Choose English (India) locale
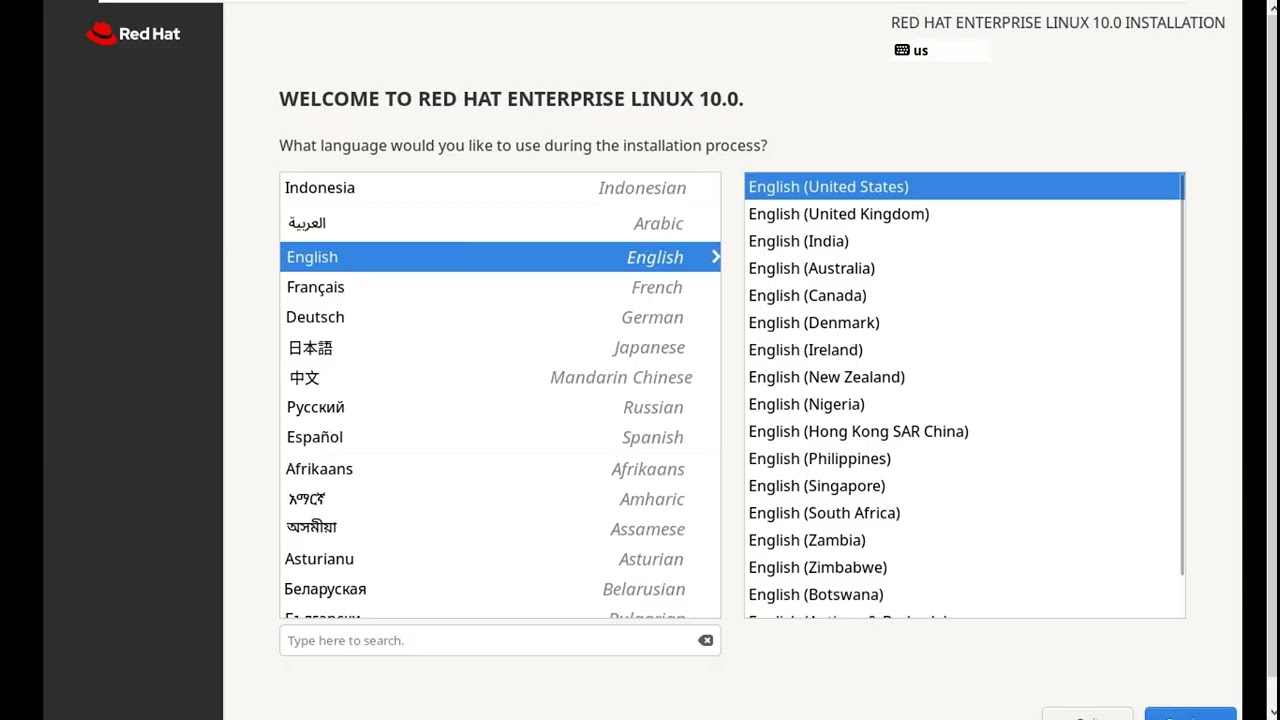This screenshot has width=1280, height=720. click(963, 241)
